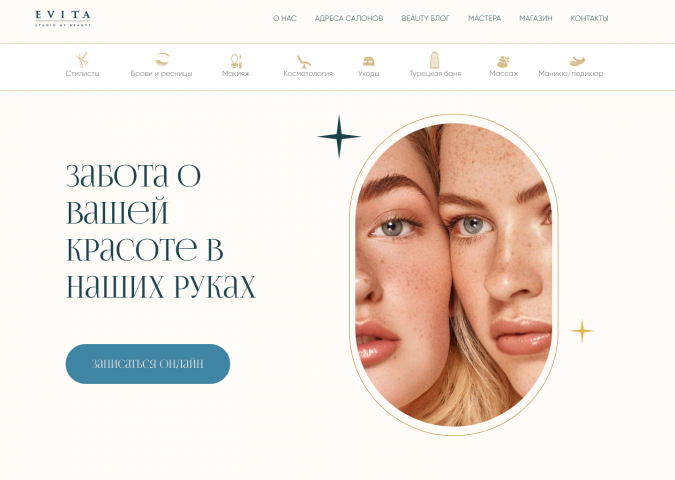The image size is (675, 480).
Task: Select the Уходы mask icon
Action: click(368, 61)
